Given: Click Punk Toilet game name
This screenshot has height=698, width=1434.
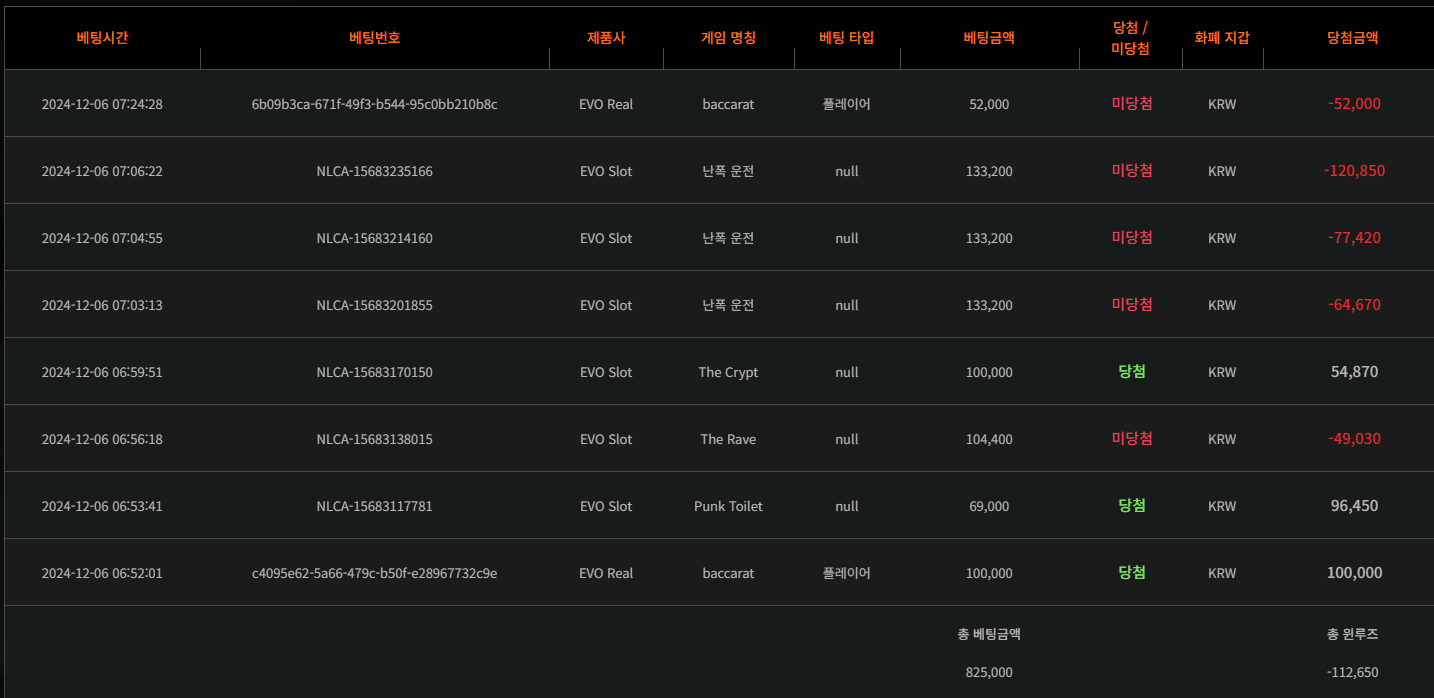Looking at the screenshot, I should (x=728, y=506).
